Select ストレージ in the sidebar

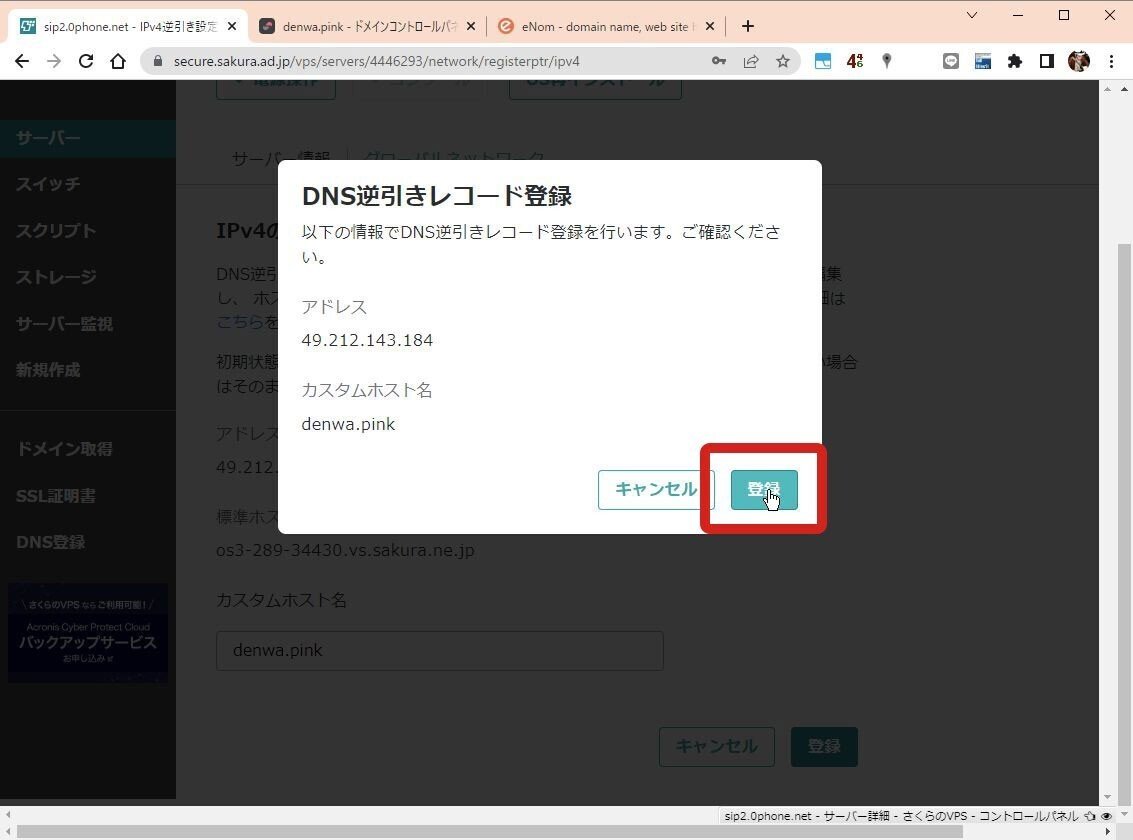pos(56,277)
